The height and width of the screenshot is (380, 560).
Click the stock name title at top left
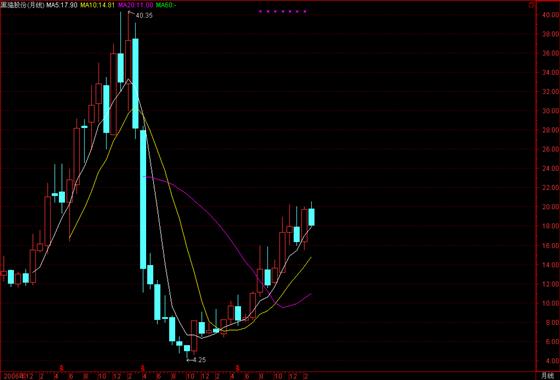tap(23, 5)
